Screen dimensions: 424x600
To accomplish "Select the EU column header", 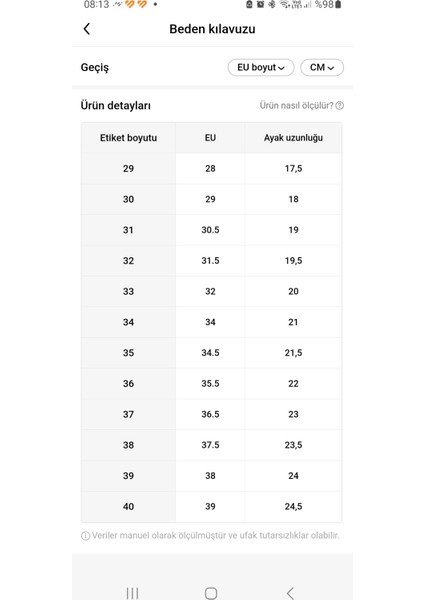I will 210,138.
